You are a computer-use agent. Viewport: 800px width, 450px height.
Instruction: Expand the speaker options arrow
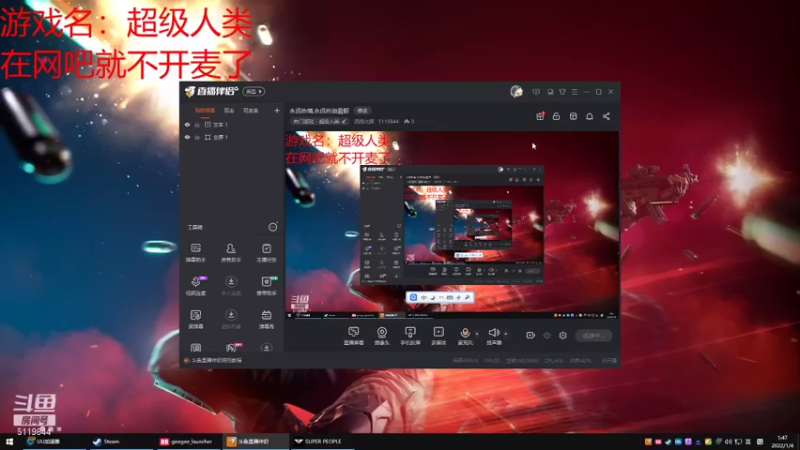click(506, 334)
